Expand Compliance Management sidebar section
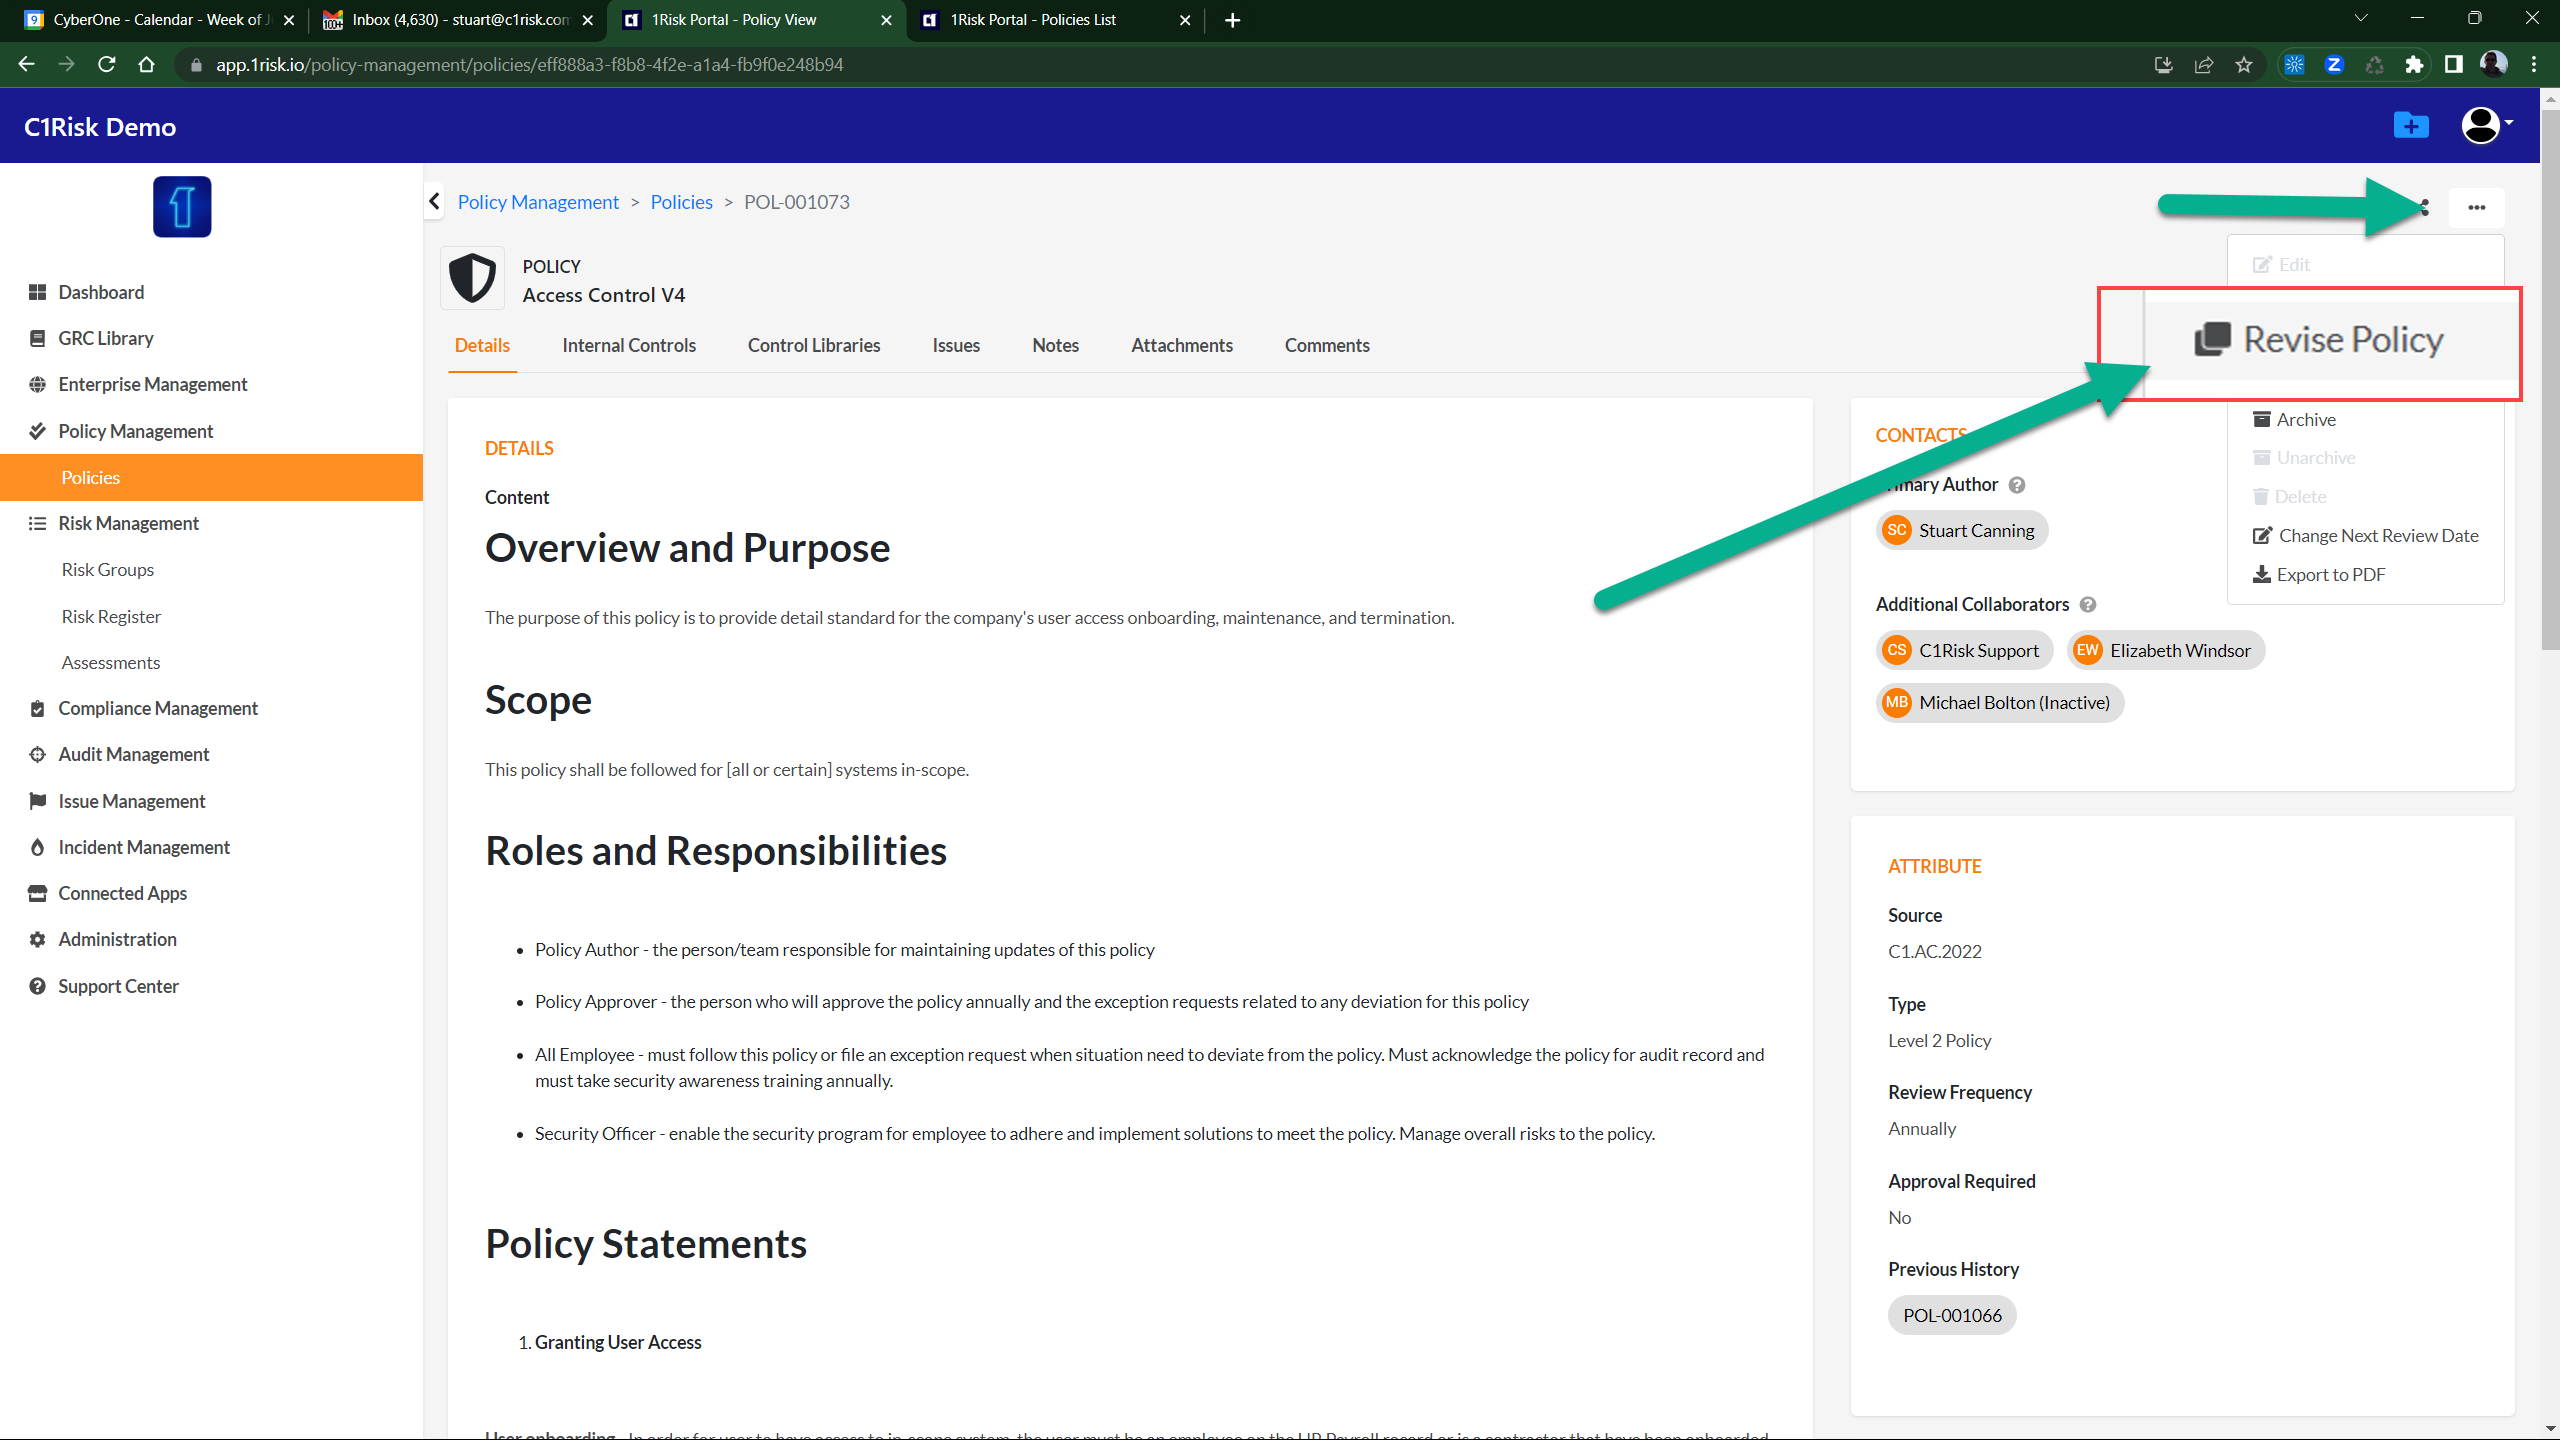2560x1440 pixels. pyautogui.click(x=157, y=709)
